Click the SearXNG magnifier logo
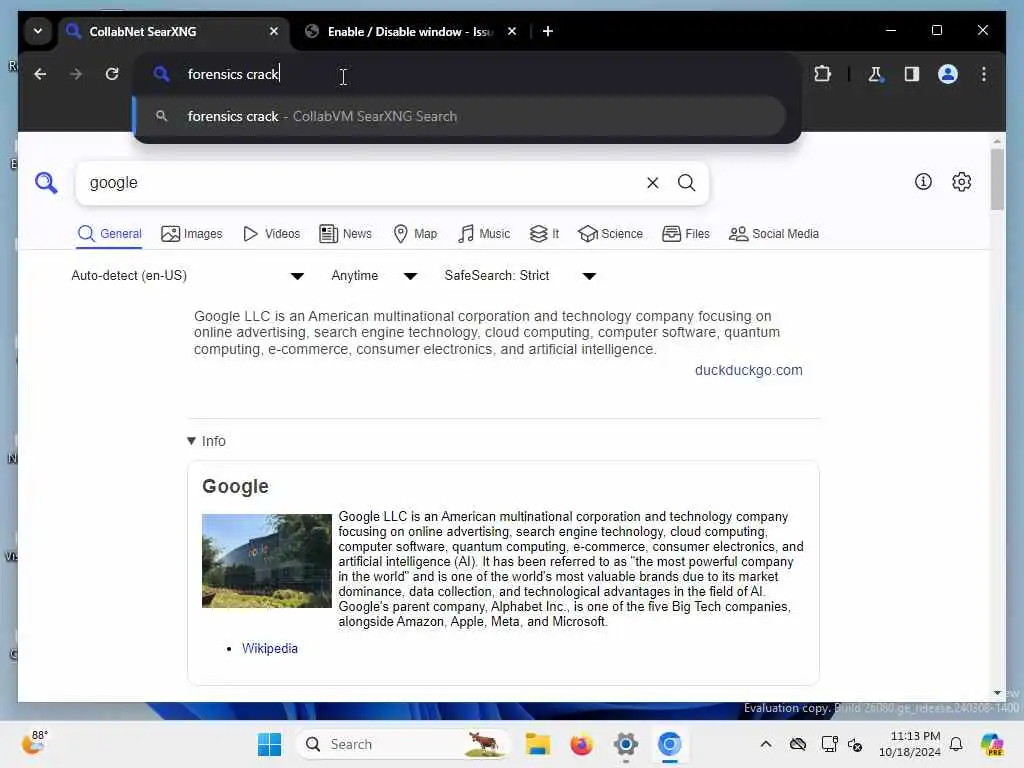Screen dimensions: 1024x768 pos(46,183)
